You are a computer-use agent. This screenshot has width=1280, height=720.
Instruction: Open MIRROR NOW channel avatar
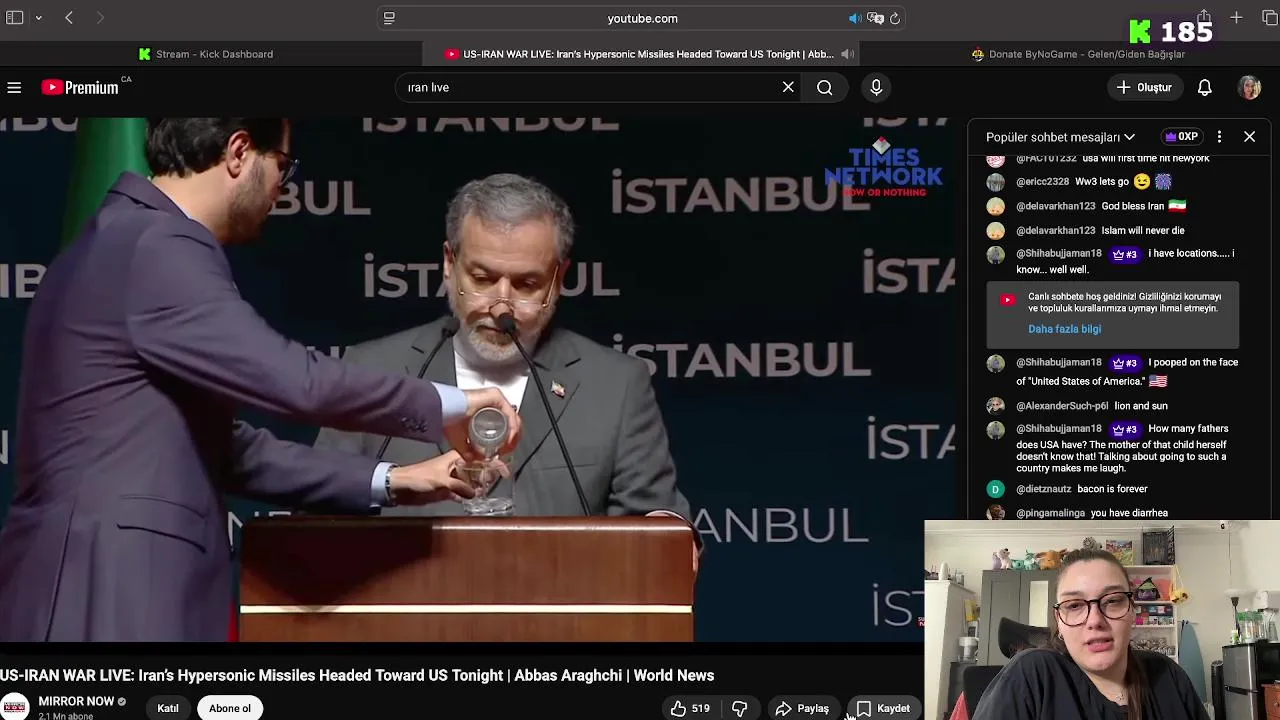[14, 707]
